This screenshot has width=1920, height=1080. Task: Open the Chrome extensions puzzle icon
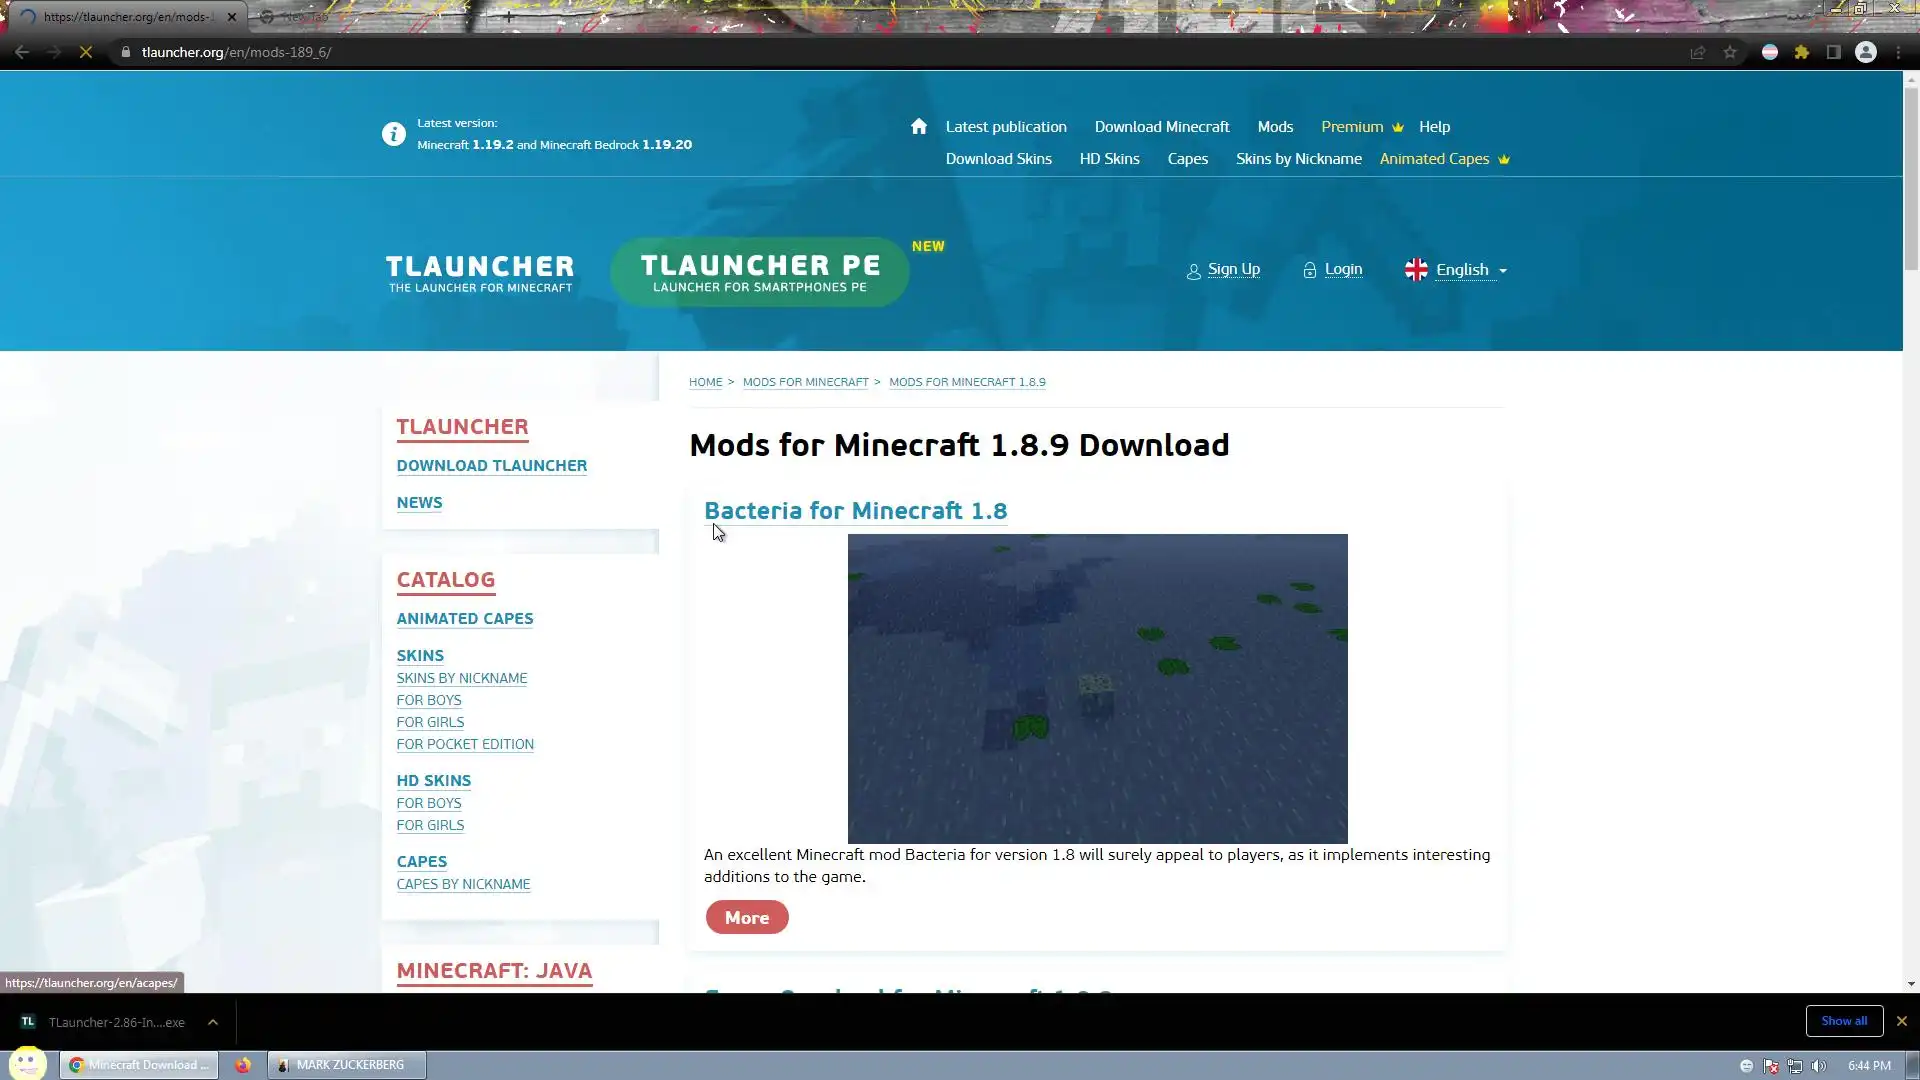click(1801, 52)
